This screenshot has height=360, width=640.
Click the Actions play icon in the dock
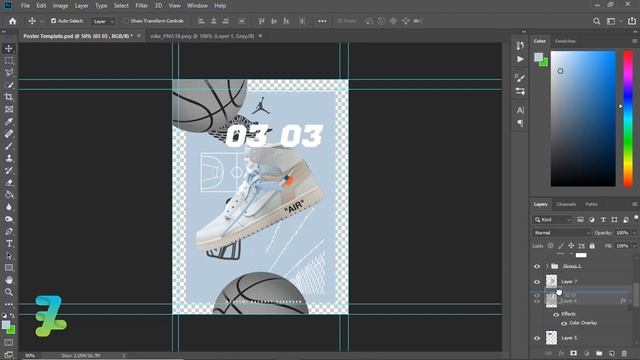coord(520,59)
